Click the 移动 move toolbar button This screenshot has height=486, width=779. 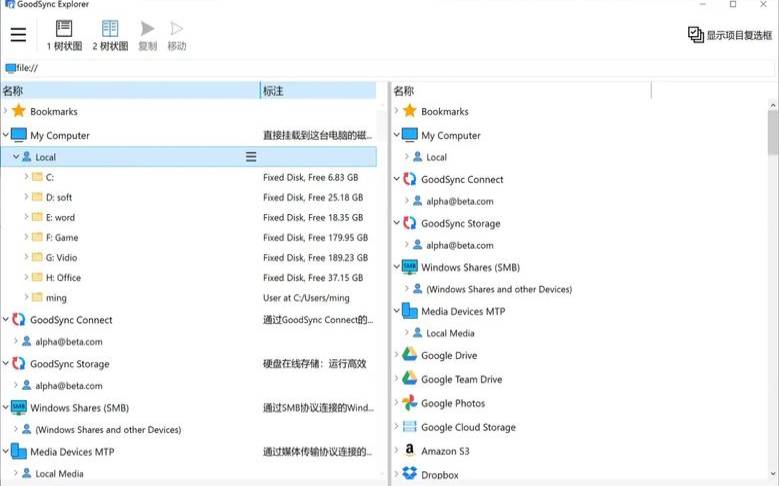[177, 36]
